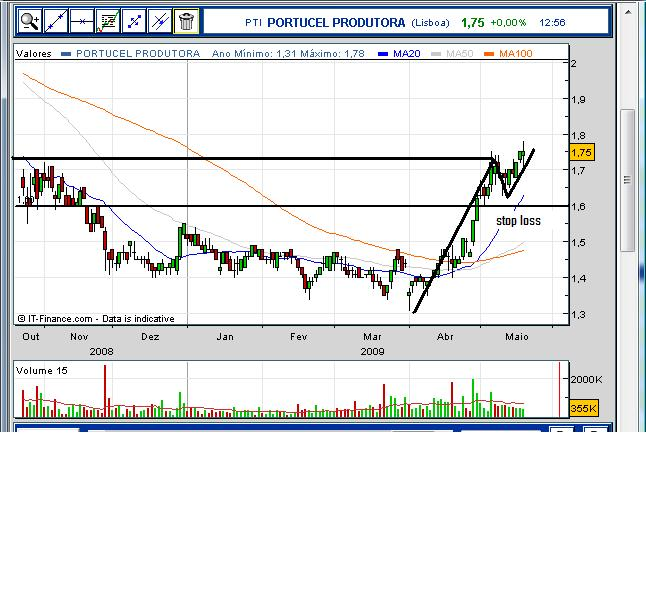Click the Mar month label
Viewport: 646px width, 601px height.
click(x=372, y=337)
